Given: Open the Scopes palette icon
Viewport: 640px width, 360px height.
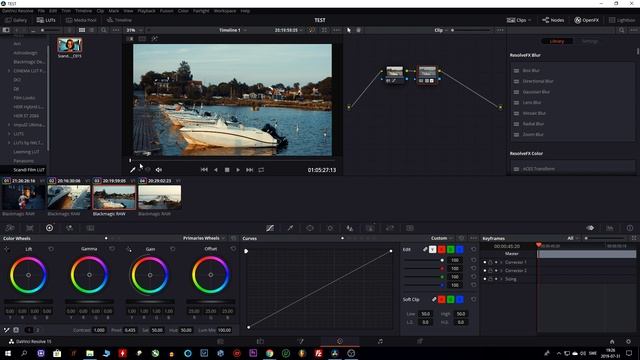Looking at the screenshot, I should coord(610,228).
